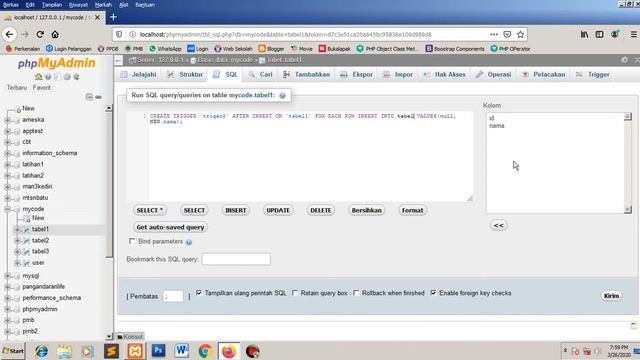The height and width of the screenshot is (360, 640).
Task: Open the Cari tab
Action: (260, 74)
